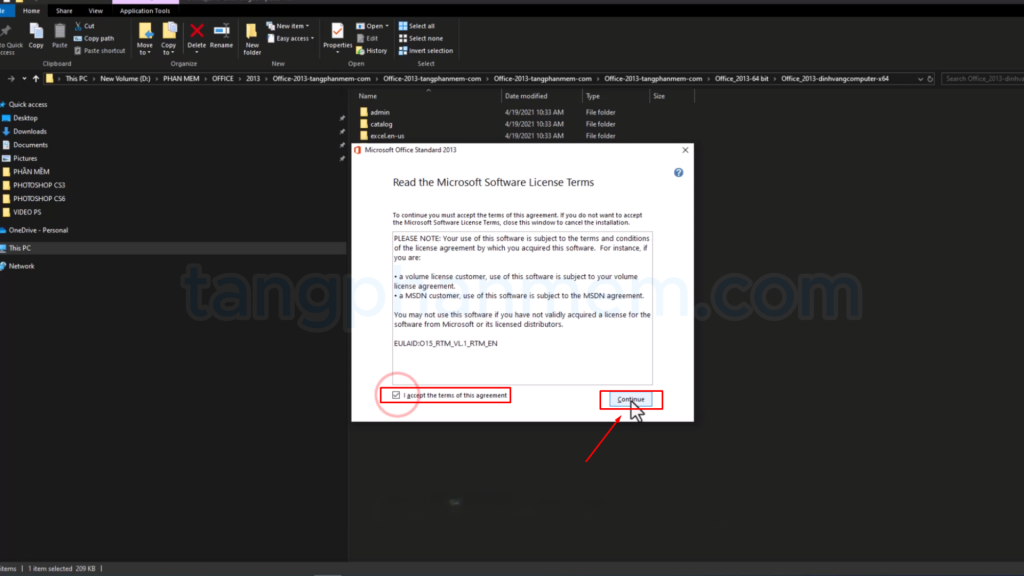The height and width of the screenshot is (576, 1024).
Task: Open PHOTOSHOP CS3 sidebar folder
Action: pos(39,185)
